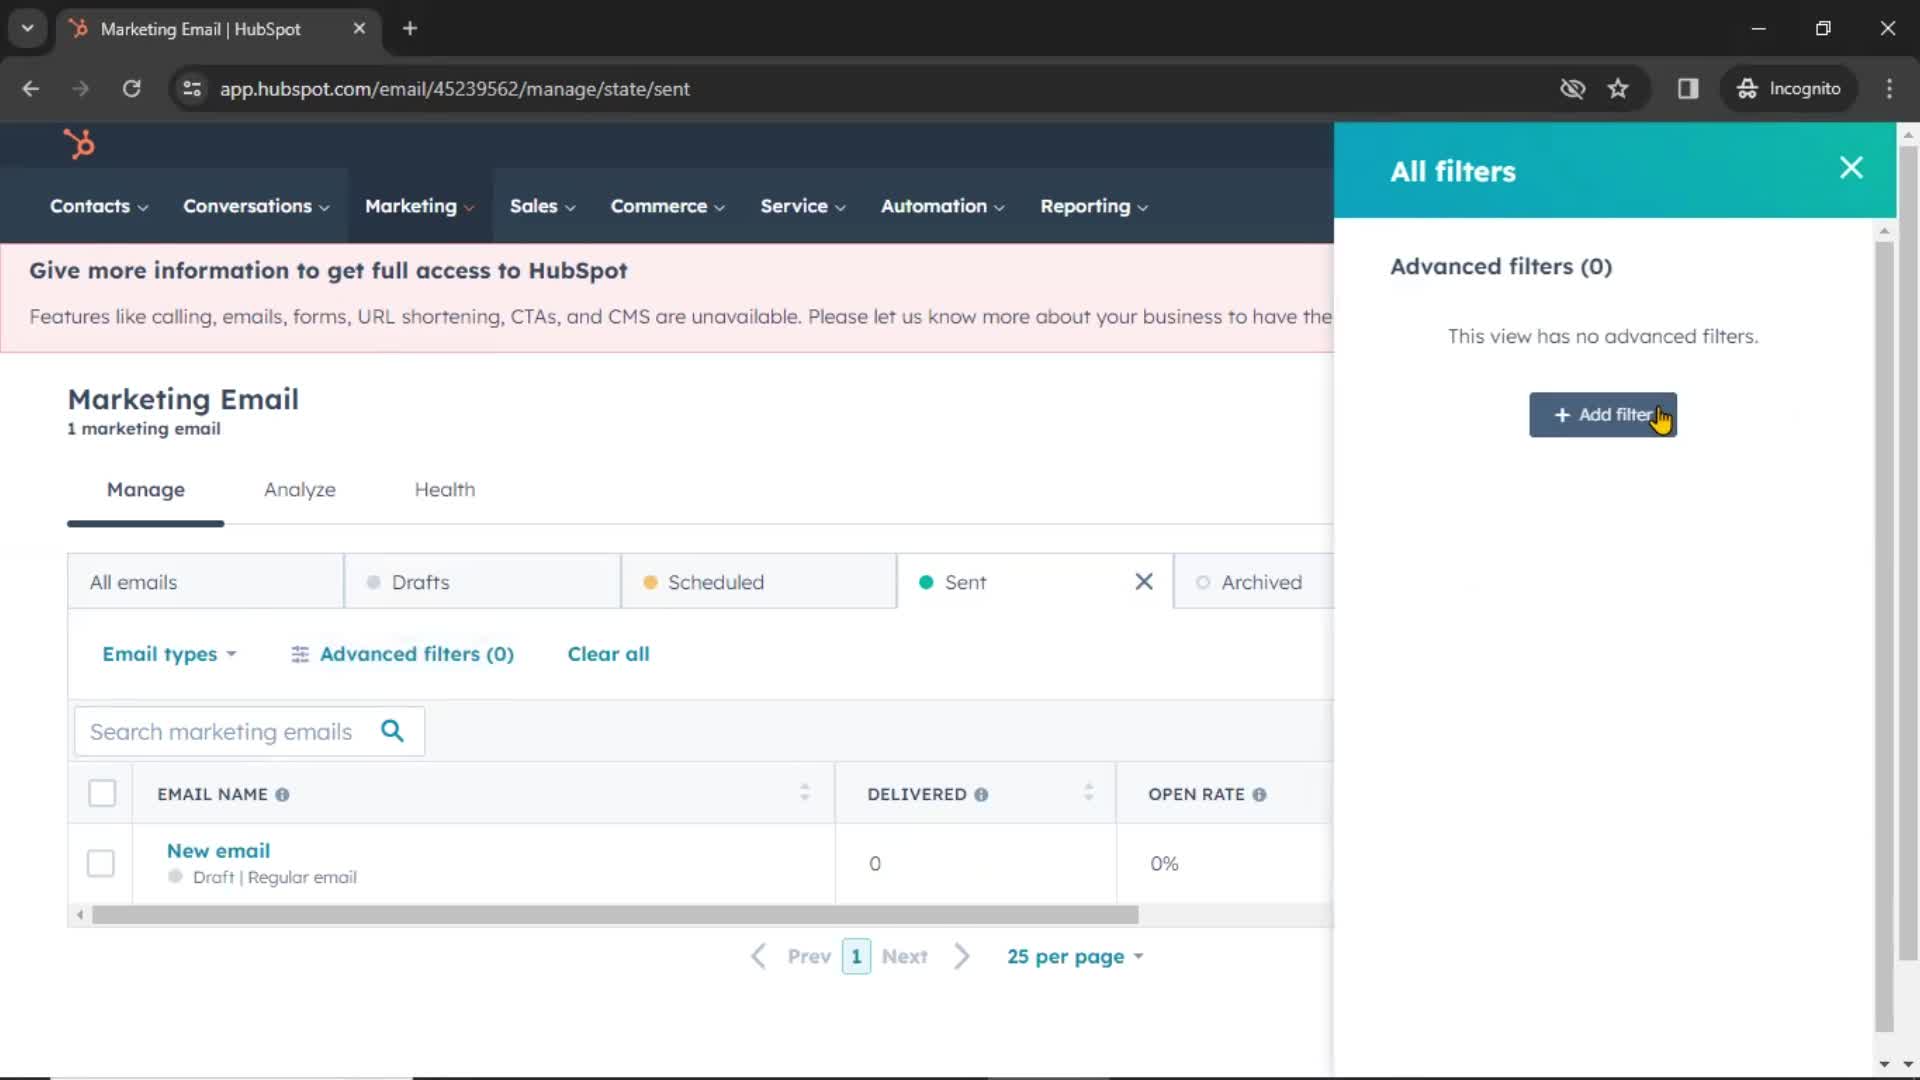The width and height of the screenshot is (1920, 1080).
Task: Click the browser back arrow
Action: point(31,89)
